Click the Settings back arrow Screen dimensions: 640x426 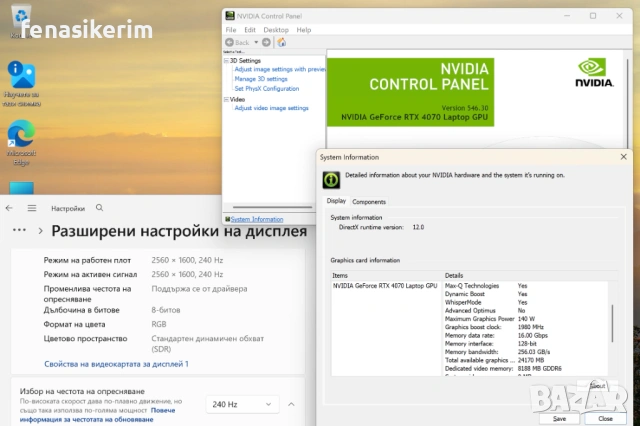(x=9, y=208)
